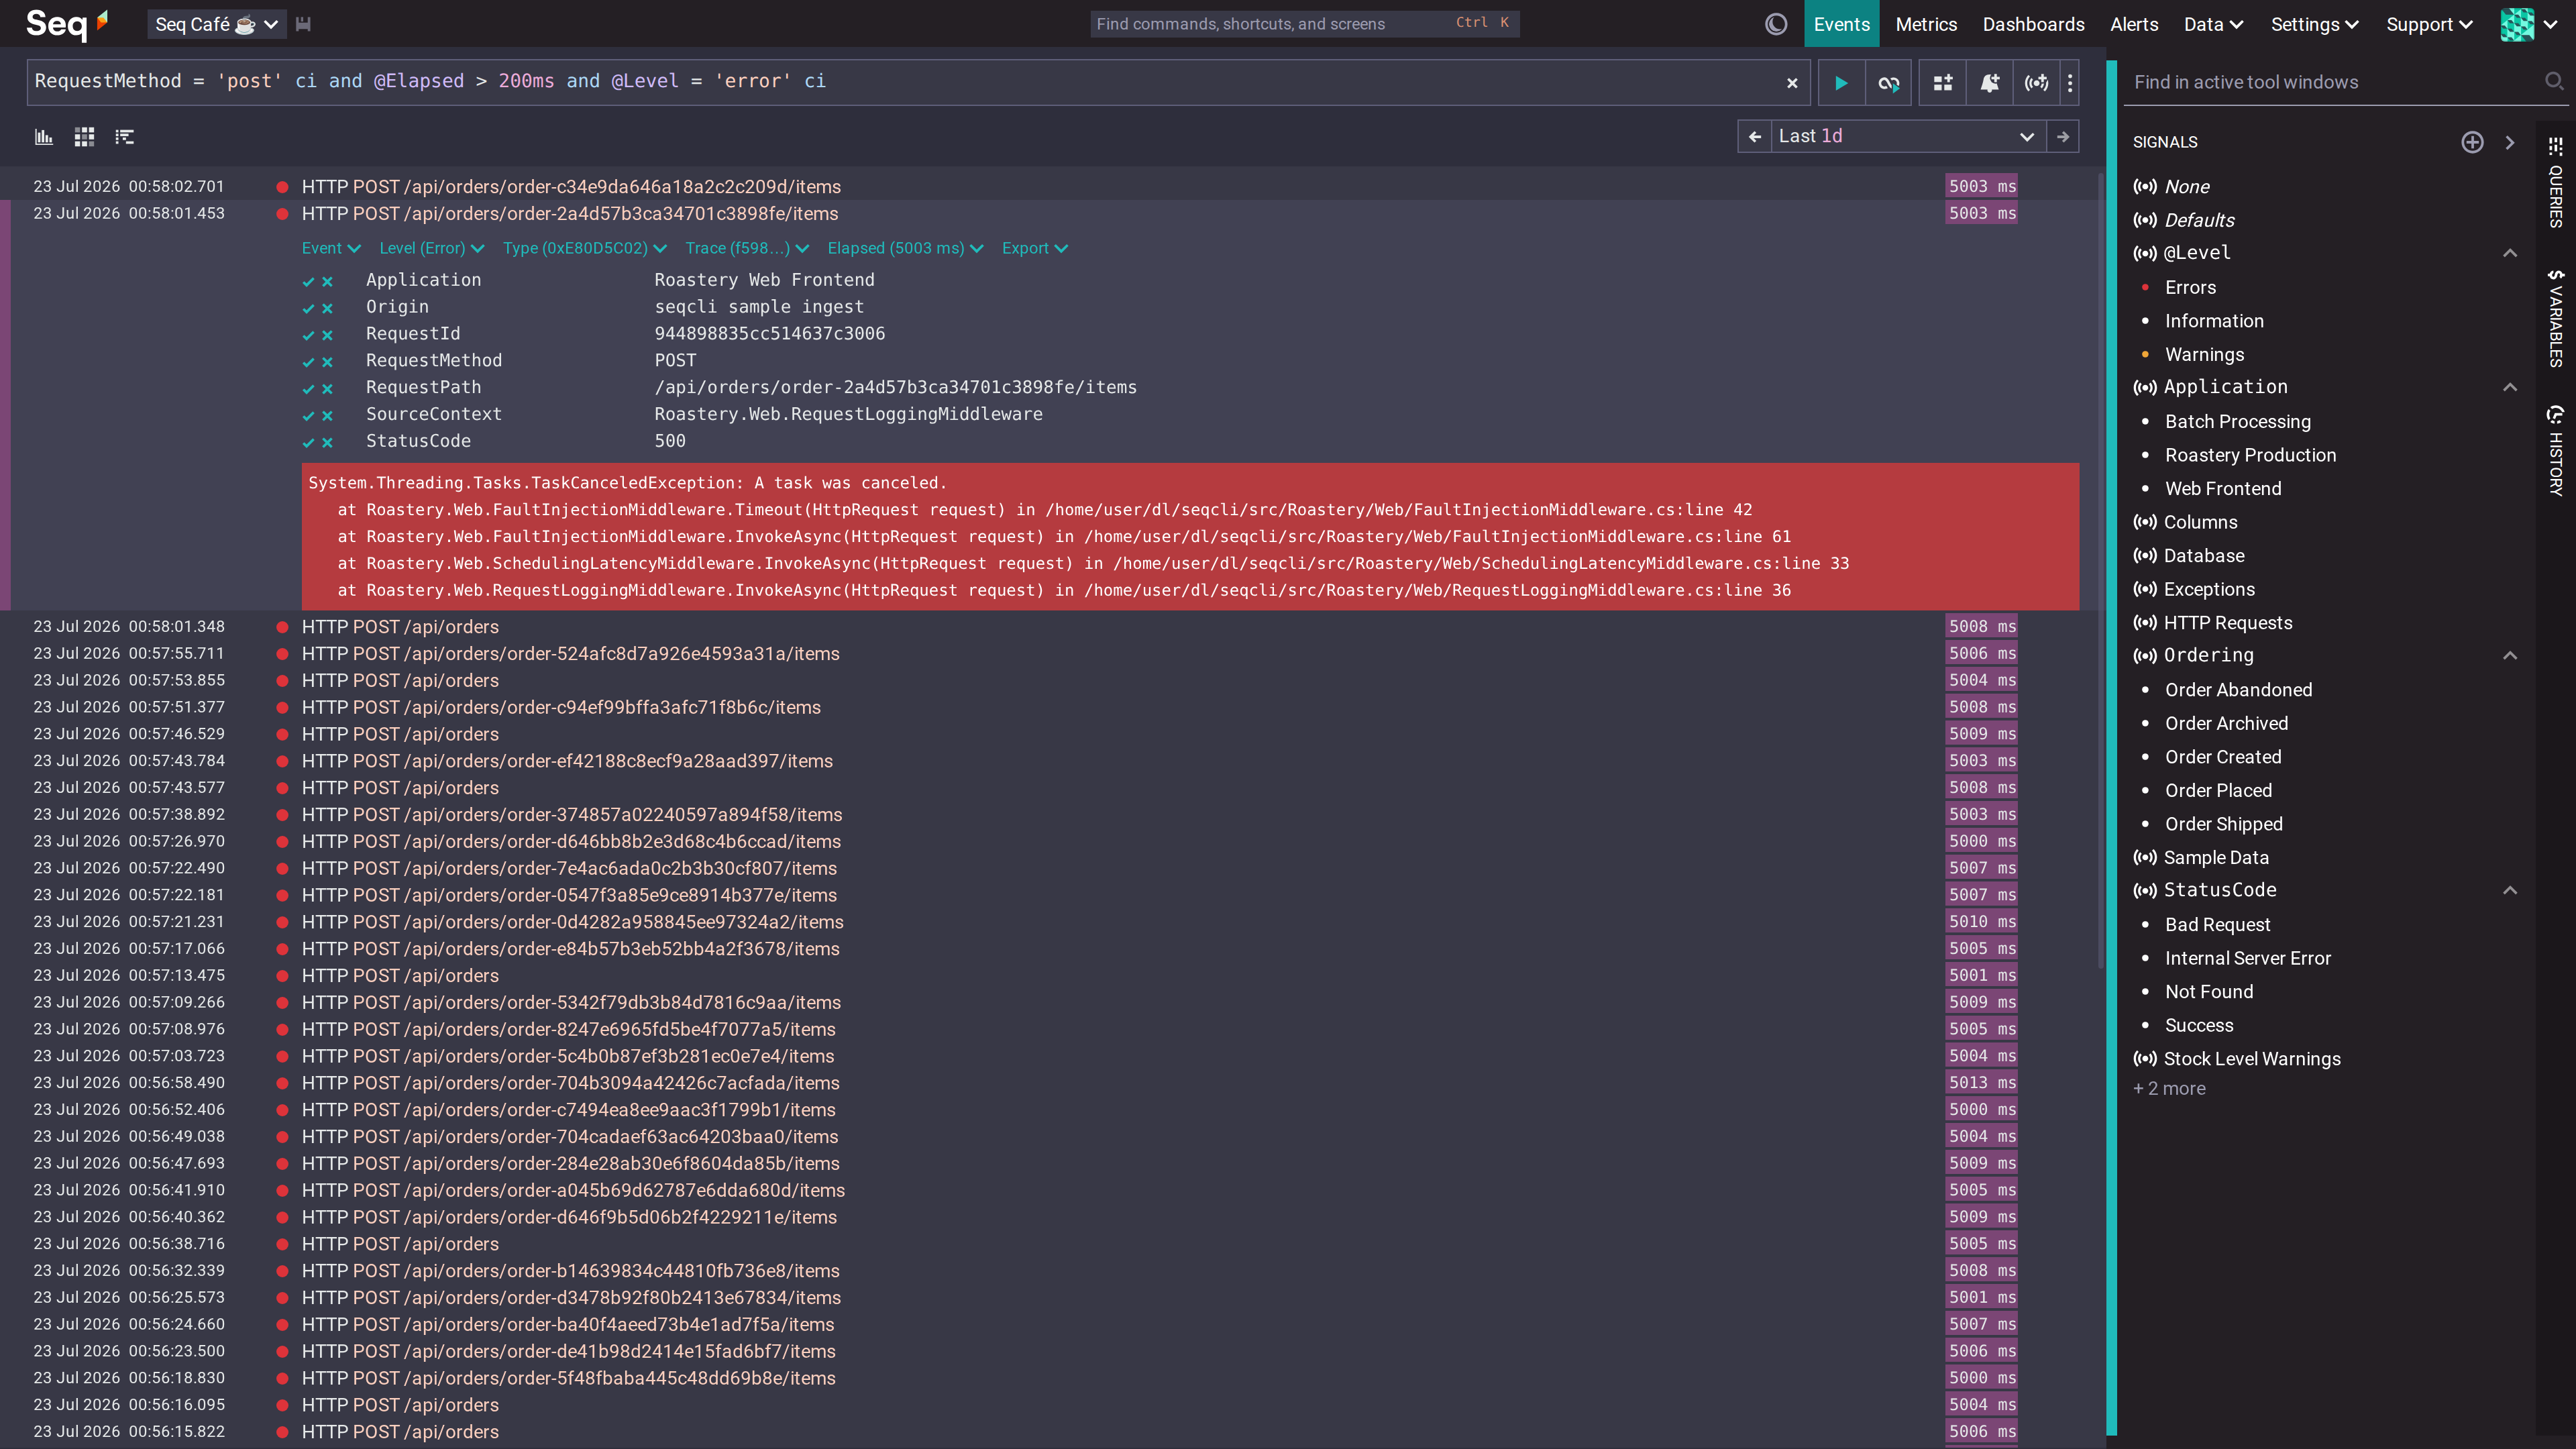Open the Export dropdown
The height and width of the screenshot is (1449, 2576).
(1035, 249)
